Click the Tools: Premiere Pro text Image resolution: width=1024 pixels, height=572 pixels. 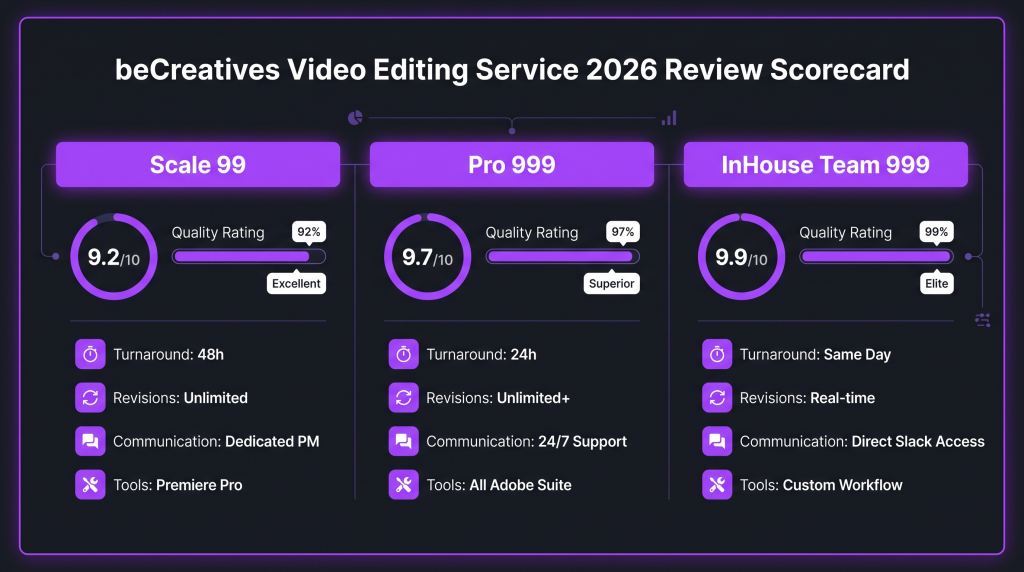(x=178, y=485)
